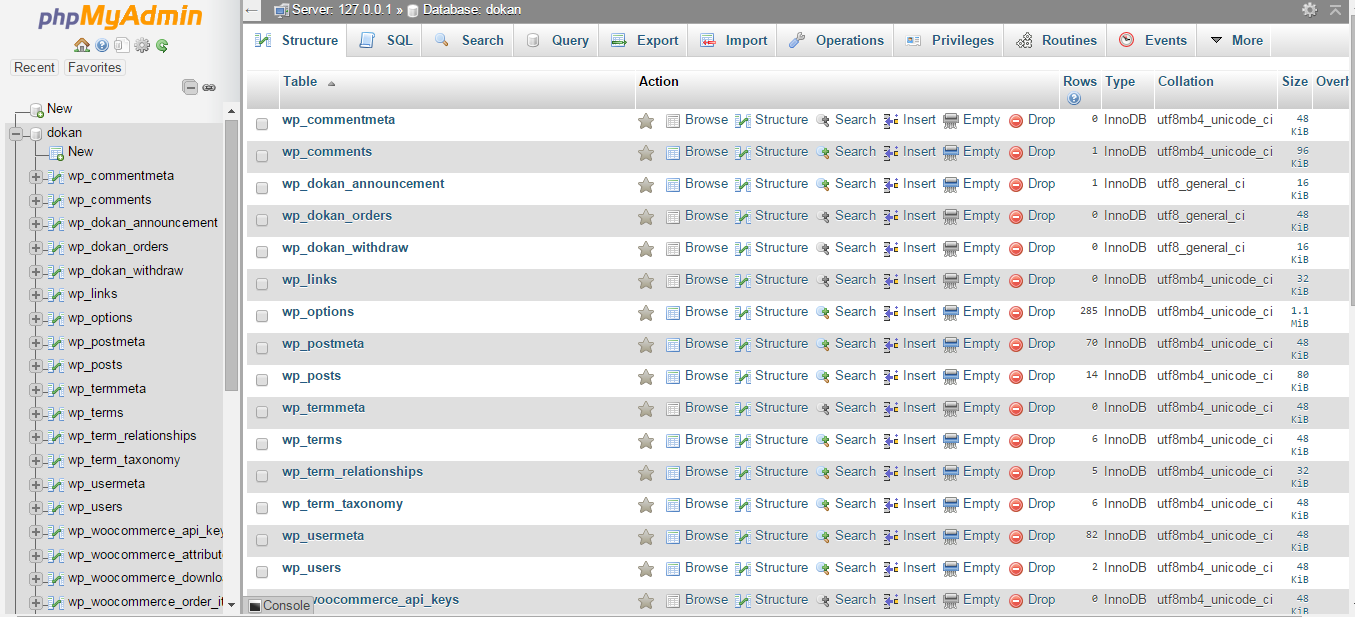The height and width of the screenshot is (617, 1355).
Task: Expand wp_commentmeta in the sidebar tree
Action: click(x=36, y=177)
